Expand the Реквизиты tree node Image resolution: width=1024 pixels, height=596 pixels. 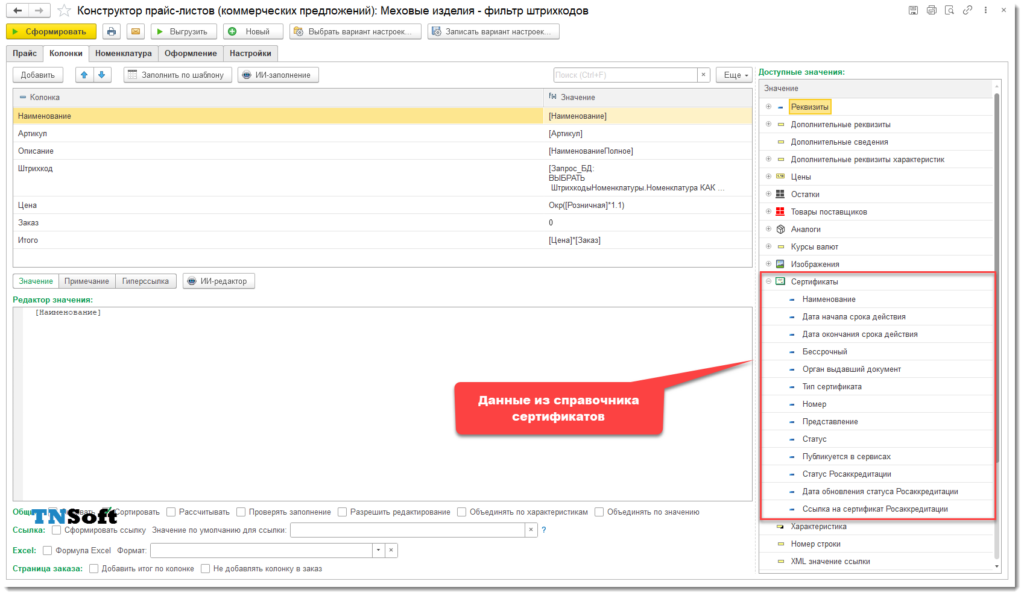pyautogui.click(x=768, y=106)
